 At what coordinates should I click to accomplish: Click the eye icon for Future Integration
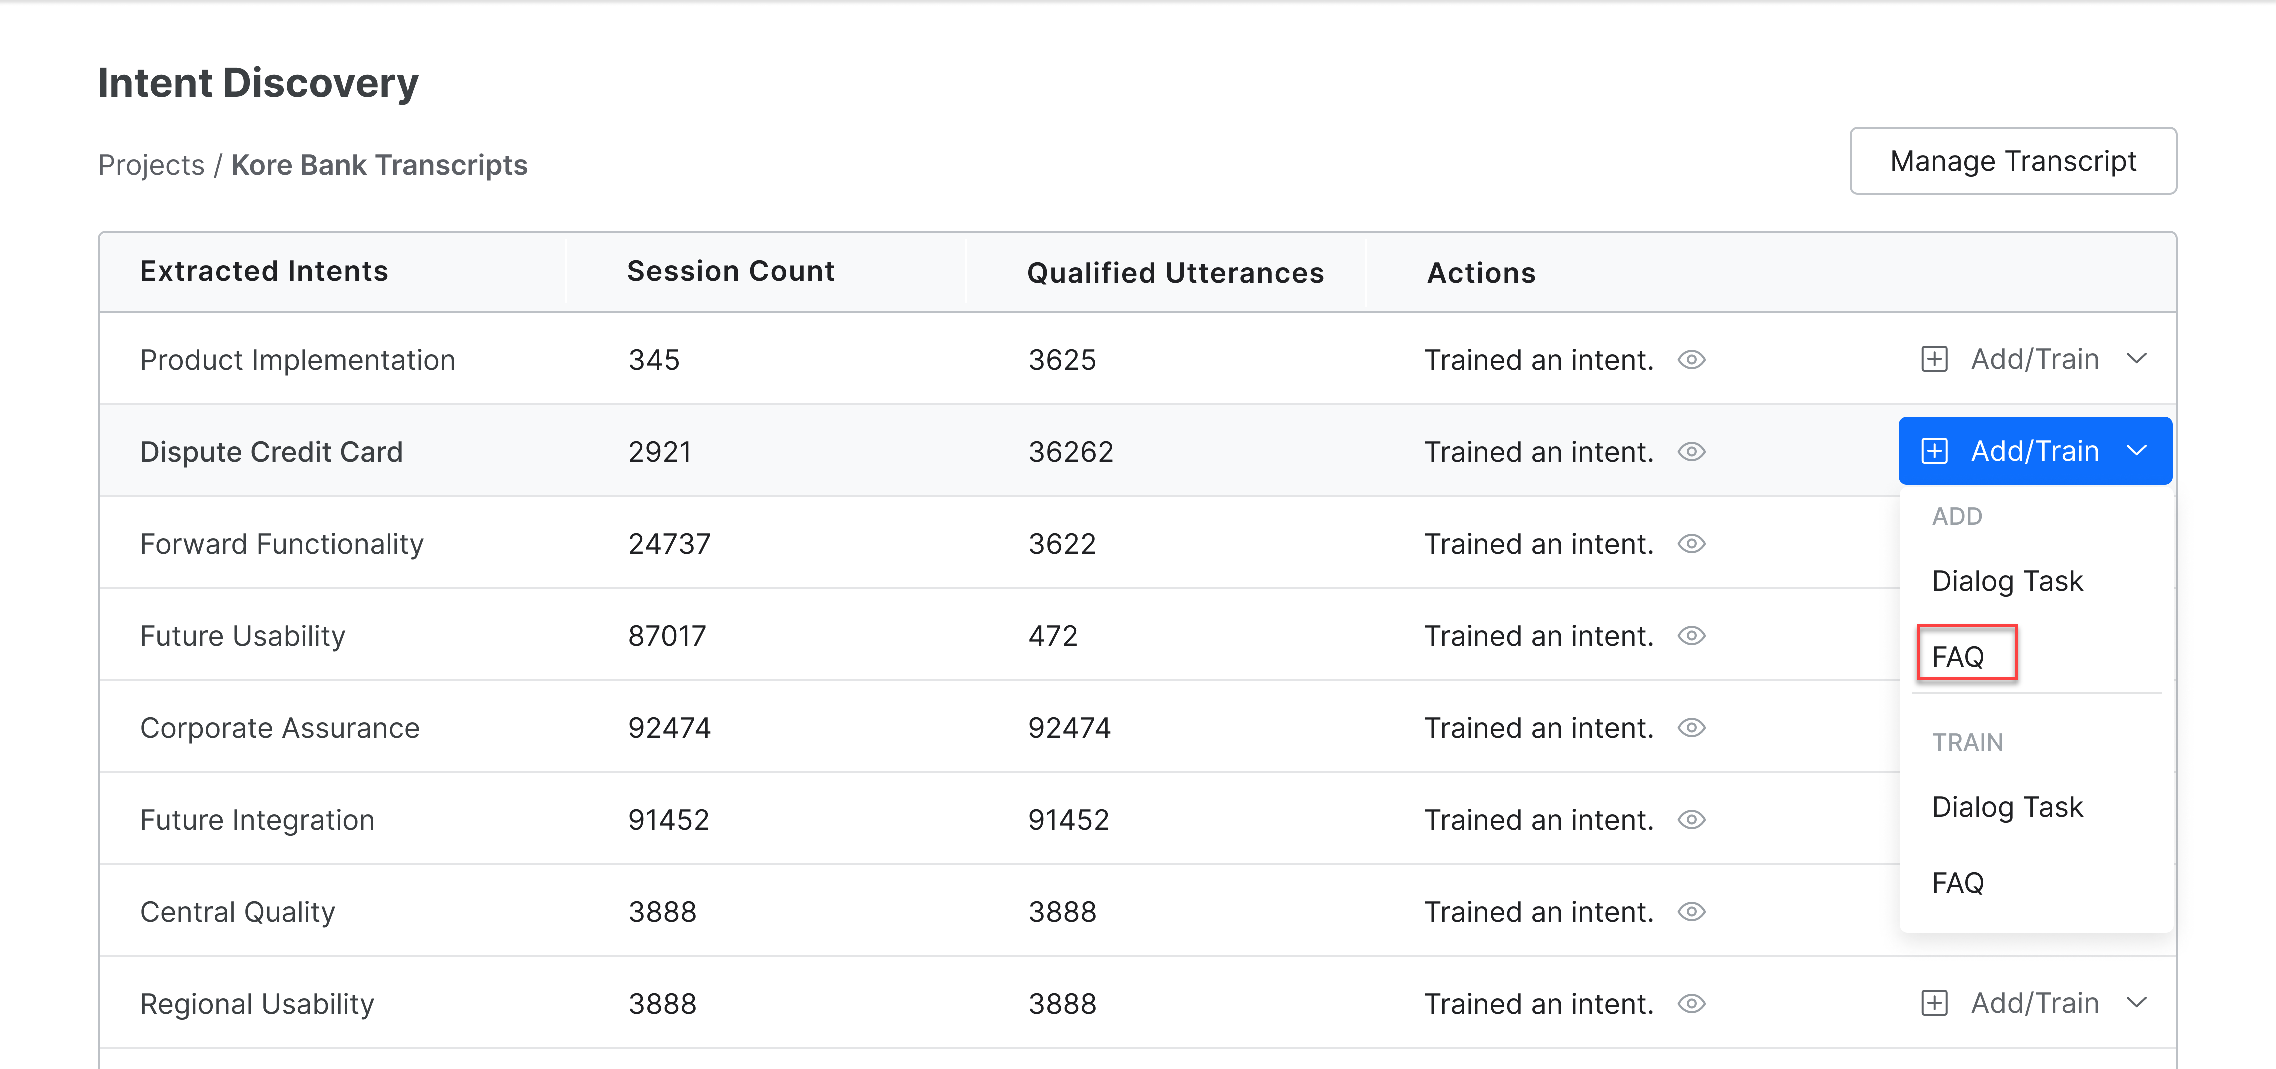(1691, 820)
